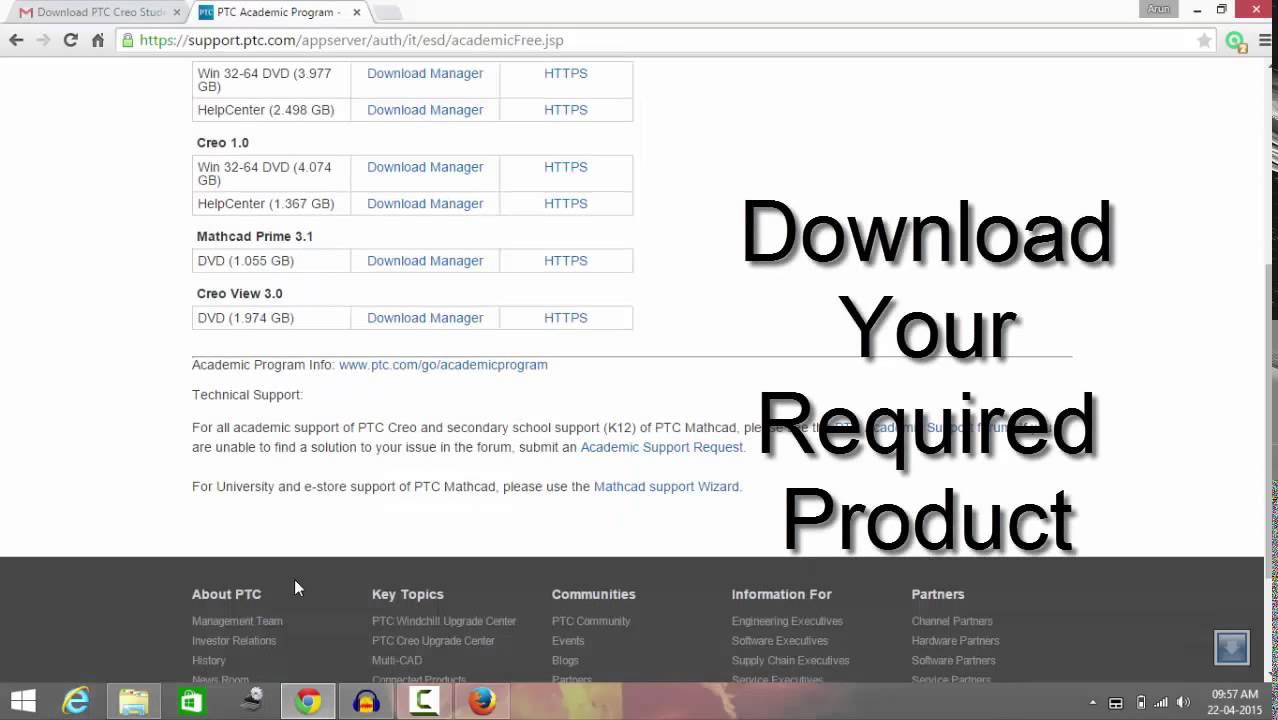Open Multi-CAD footer link
The width and height of the screenshot is (1278, 720).
click(397, 661)
